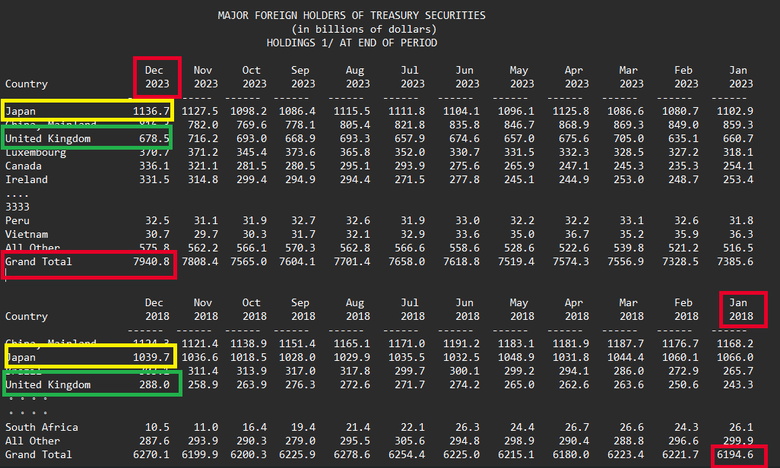This screenshot has height=468, width=780.
Task: Select Peru's Dec 2023 value 32.5
Action: pos(157,220)
